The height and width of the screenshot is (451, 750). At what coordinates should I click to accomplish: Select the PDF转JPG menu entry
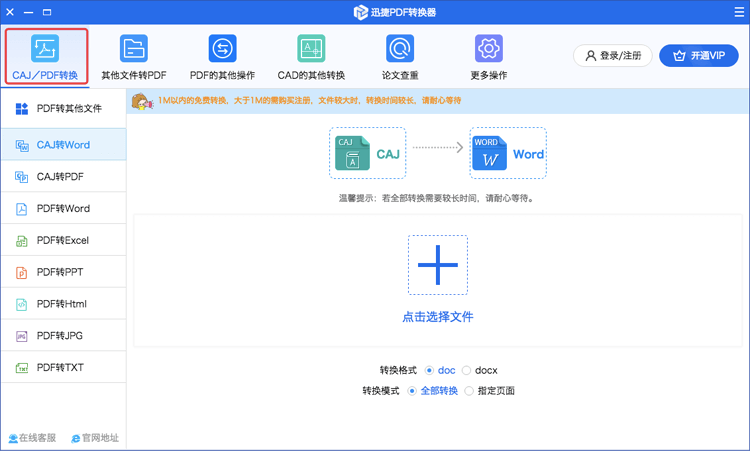click(x=64, y=336)
